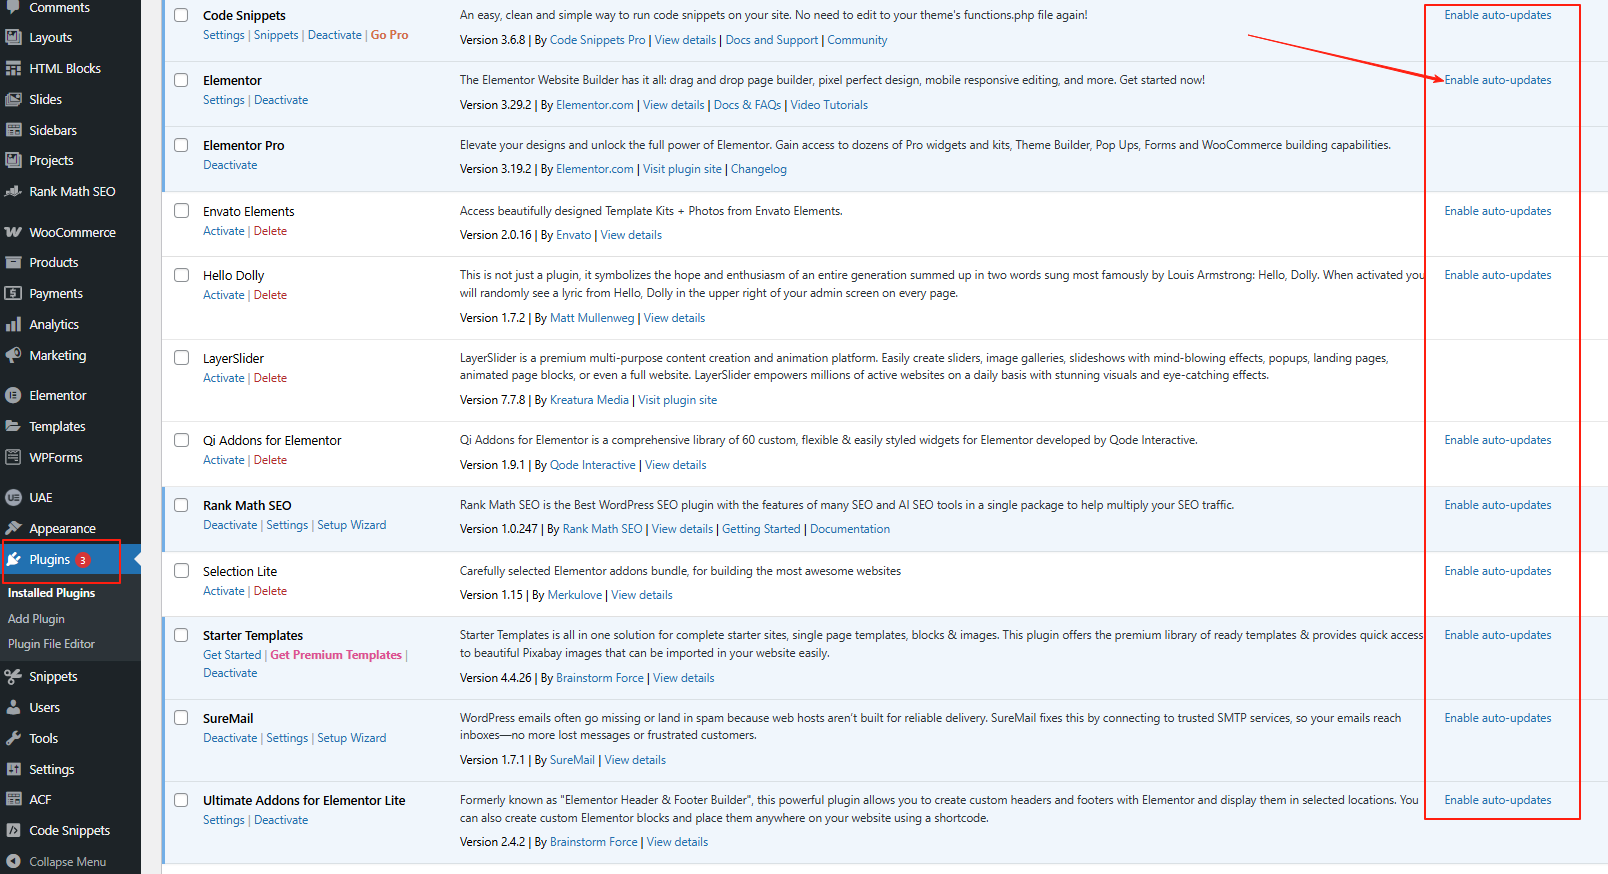
Task: Check Ultimate Addons for Elementor Lite checkbox
Action: (x=181, y=800)
